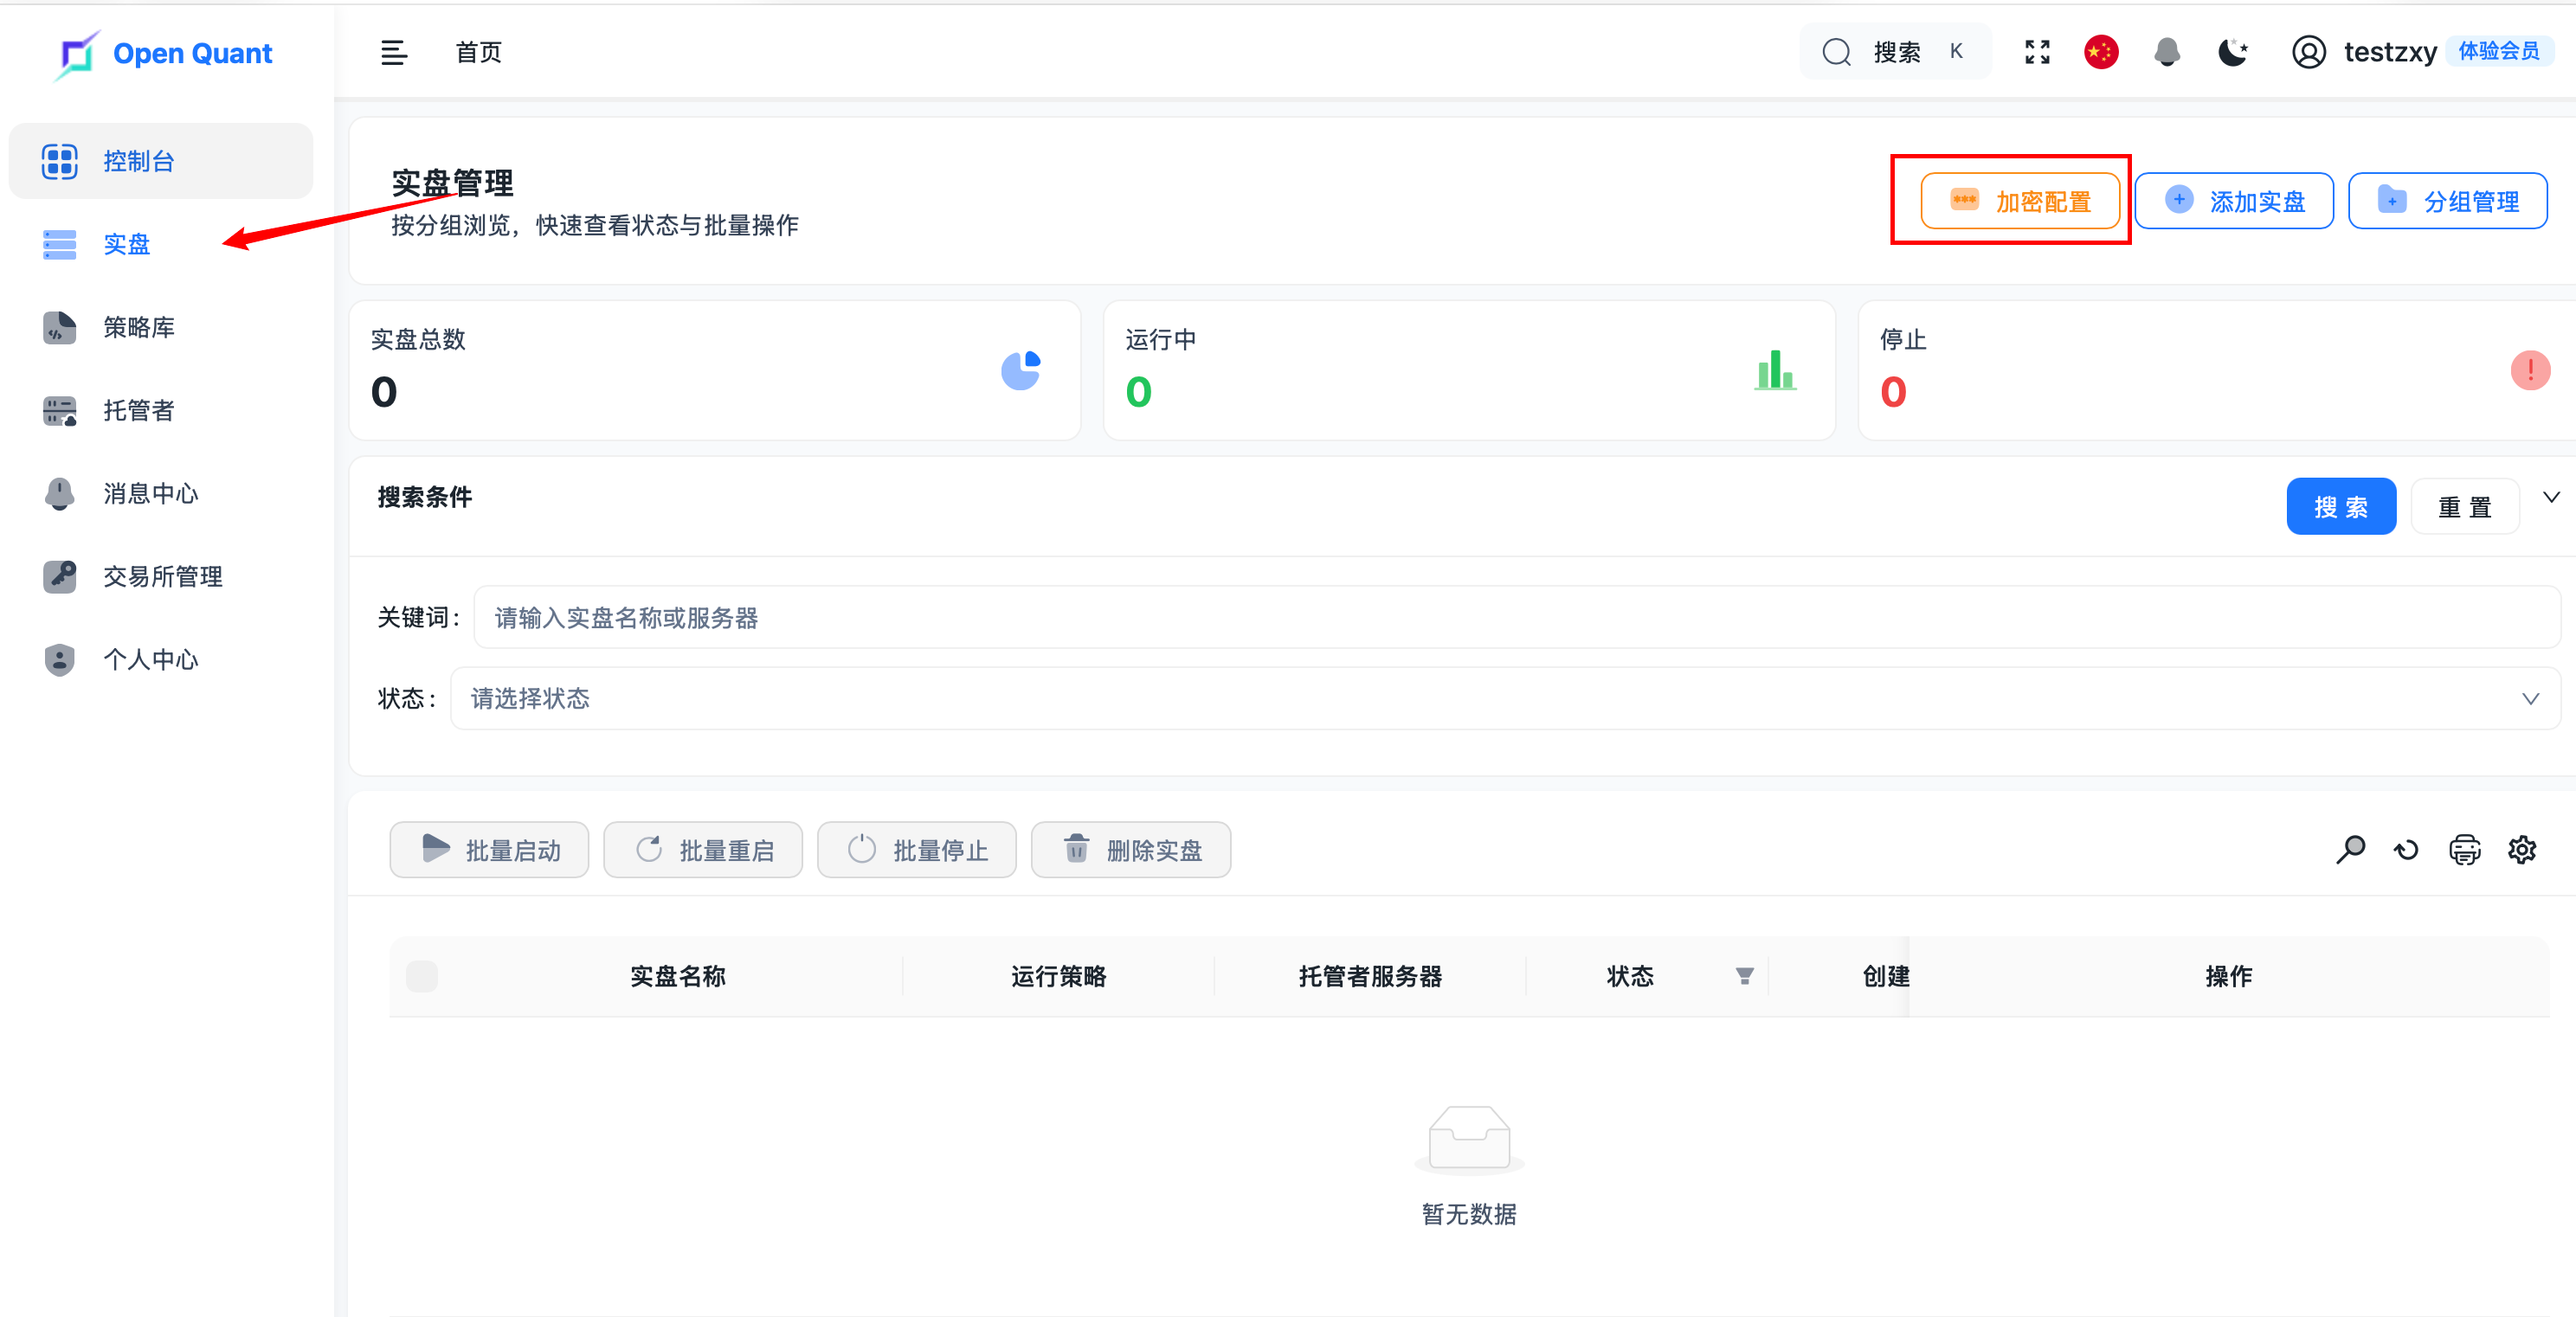Open the sidebar collapse hamburger menu
Image resolution: width=2576 pixels, height=1317 pixels.
click(393, 52)
